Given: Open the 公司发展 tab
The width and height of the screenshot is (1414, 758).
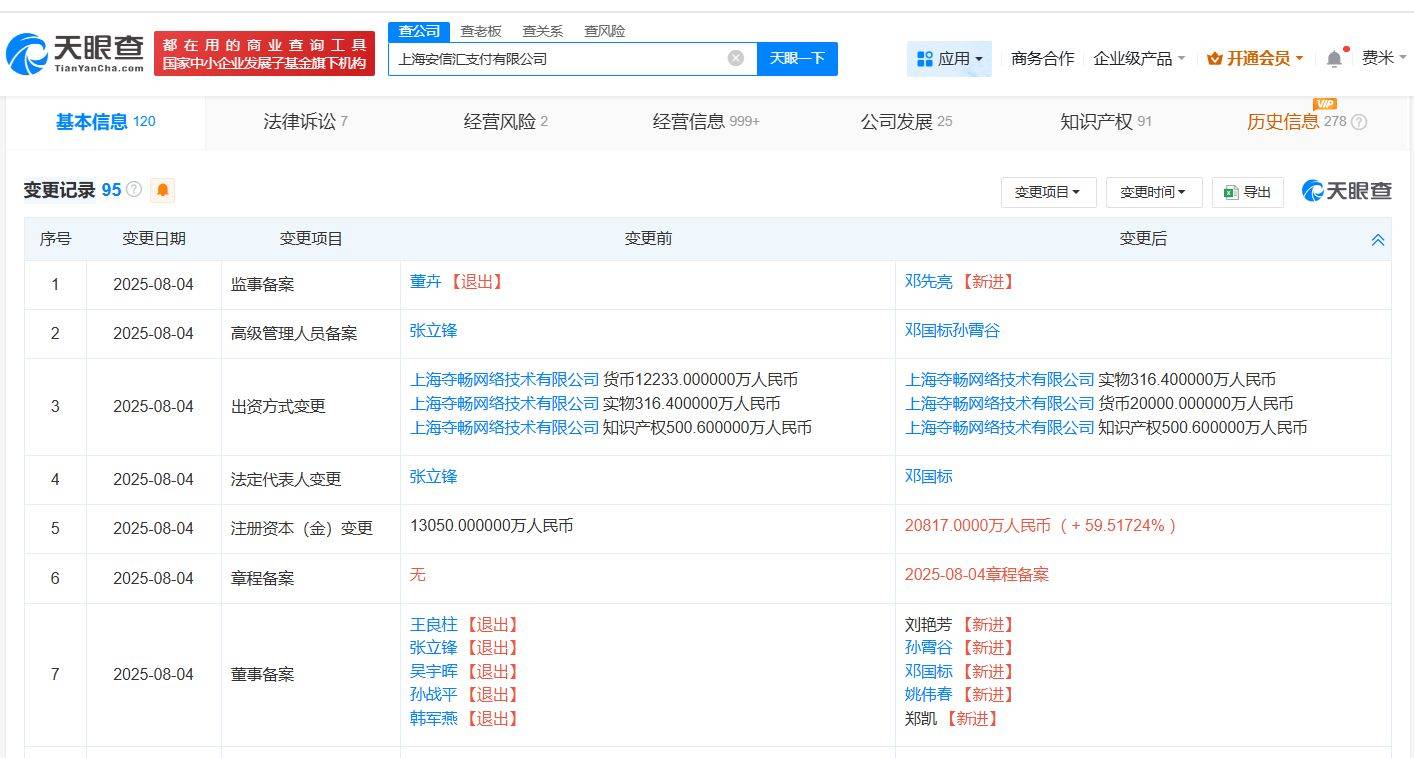Looking at the screenshot, I should (x=906, y=122).
